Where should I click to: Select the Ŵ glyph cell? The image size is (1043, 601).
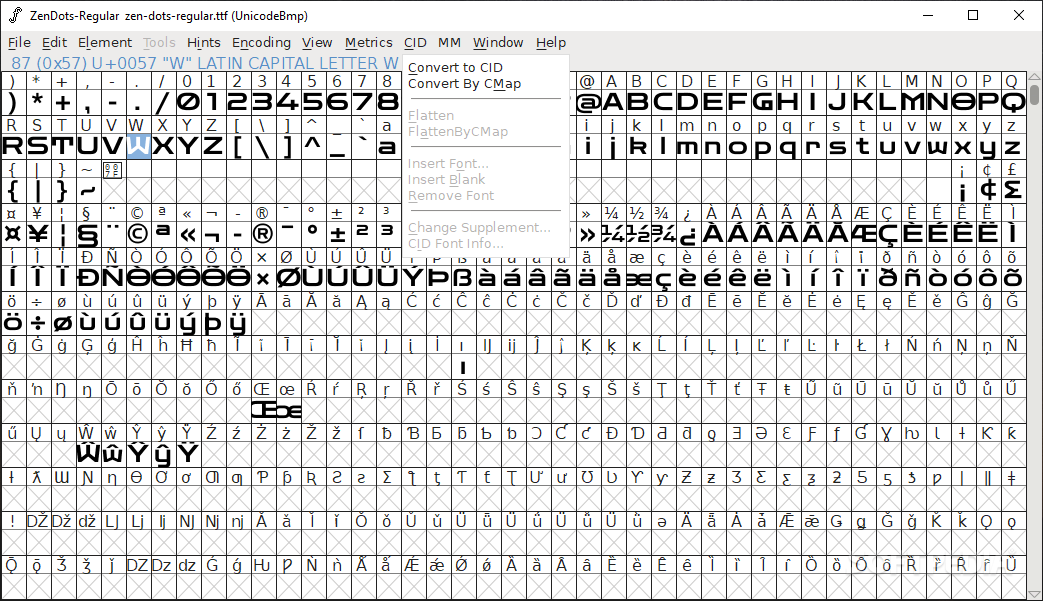pos(88,455)
